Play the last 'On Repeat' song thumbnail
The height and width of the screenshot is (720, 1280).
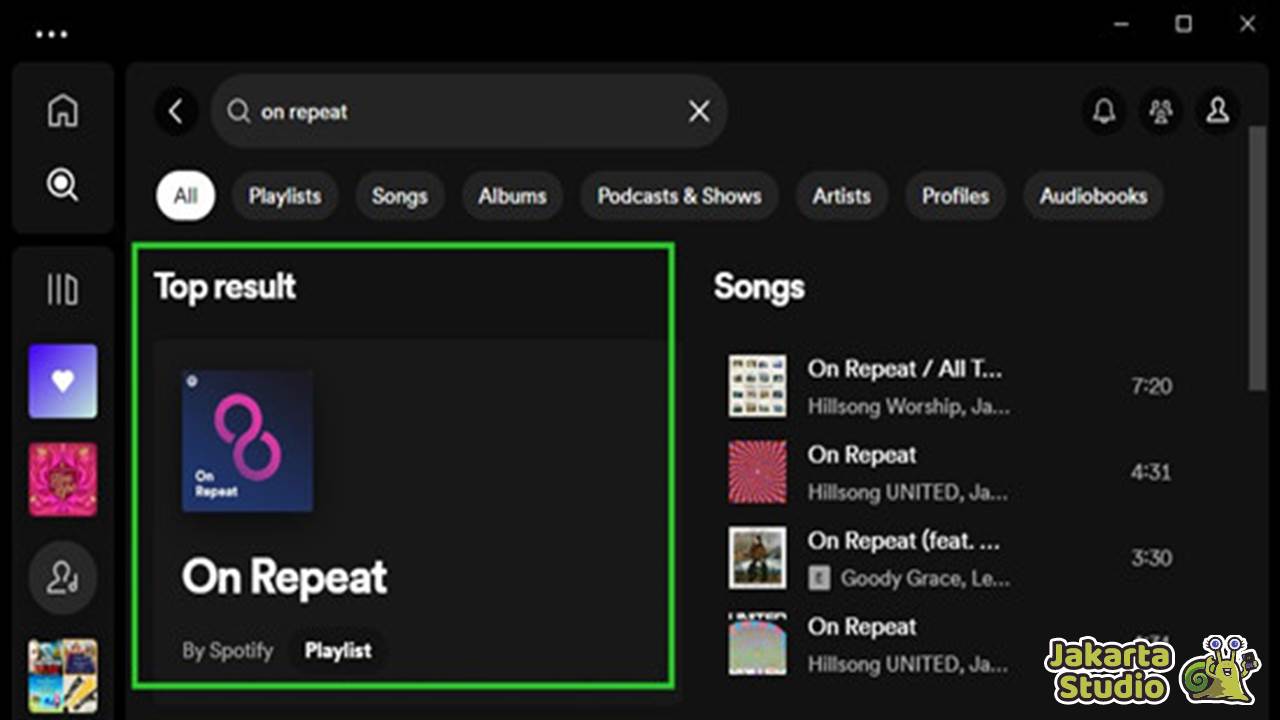[x=757, y=645]
